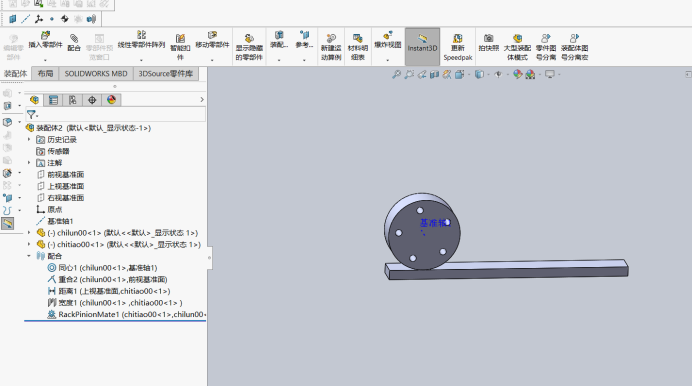Select 装配体2 root tree item

click(88, 128)
